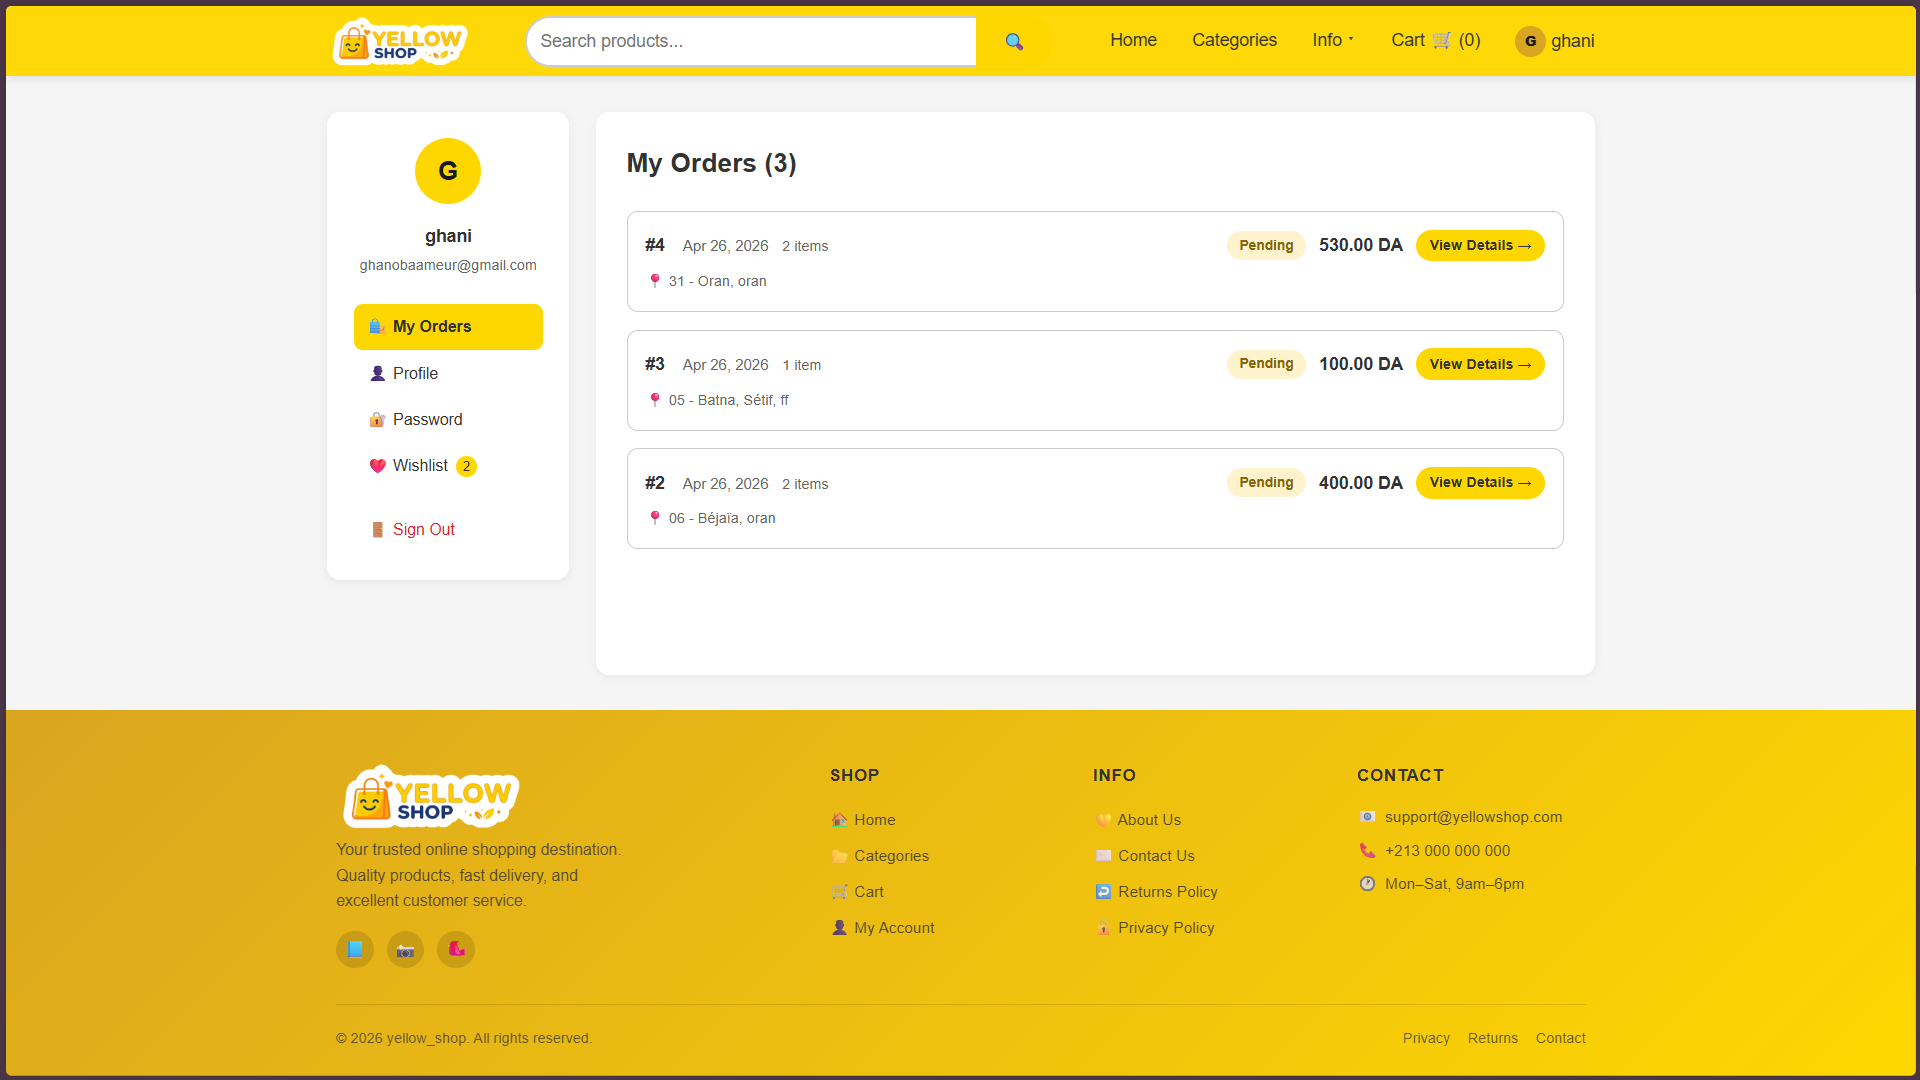Click the location pin for Batna order

pyautogui.click(x=655, y=400)
